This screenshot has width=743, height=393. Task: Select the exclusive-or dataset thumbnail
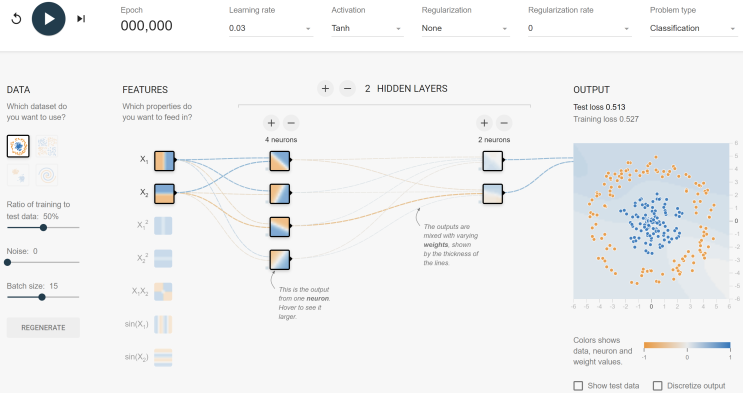tap(46, 146)
